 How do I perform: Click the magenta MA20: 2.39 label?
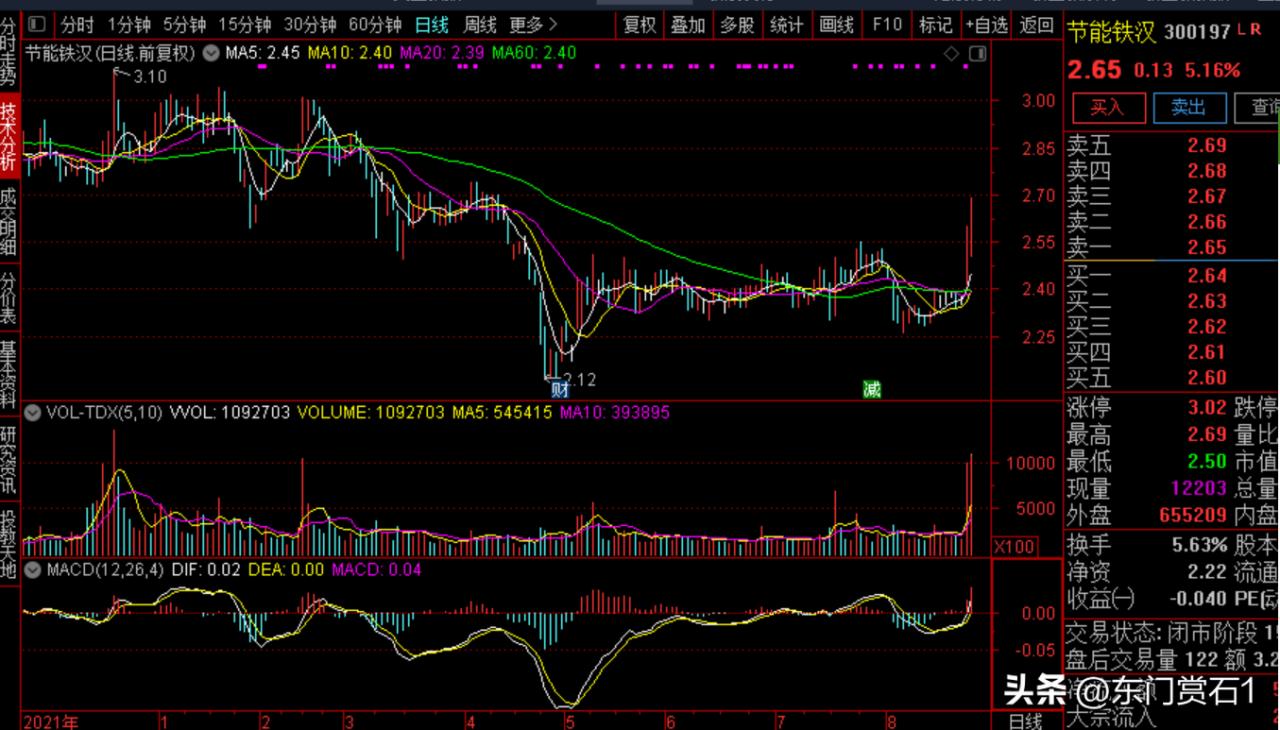coord(442,52)
